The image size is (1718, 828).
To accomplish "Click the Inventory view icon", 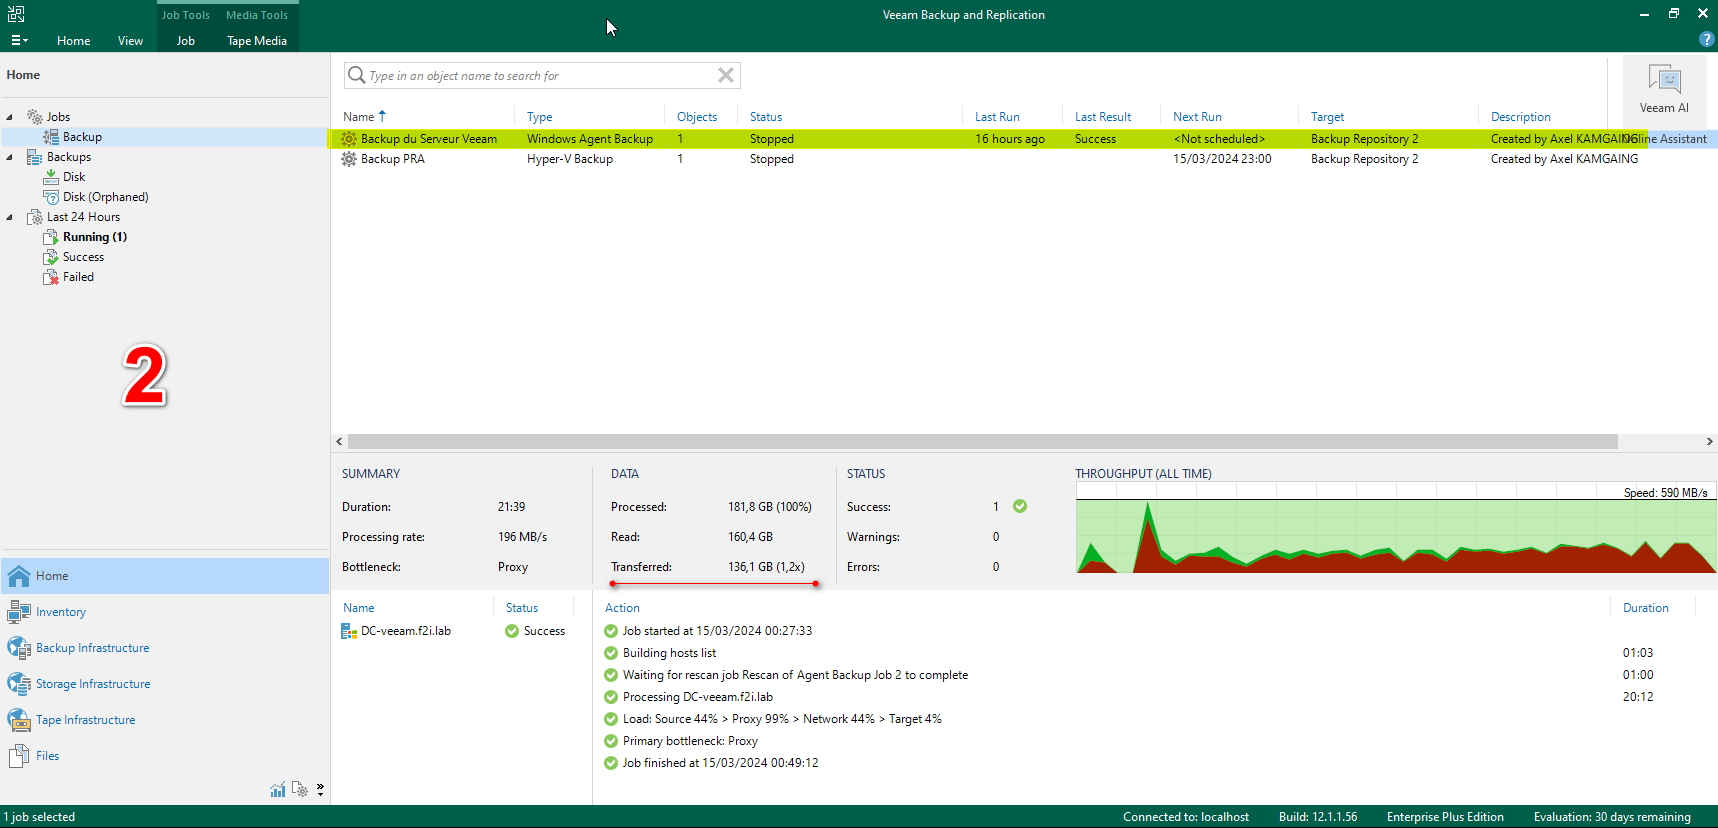I will [x=19, y=612].
